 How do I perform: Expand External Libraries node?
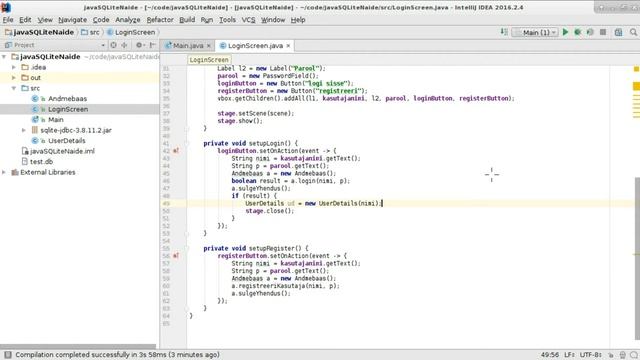[4, 172]
